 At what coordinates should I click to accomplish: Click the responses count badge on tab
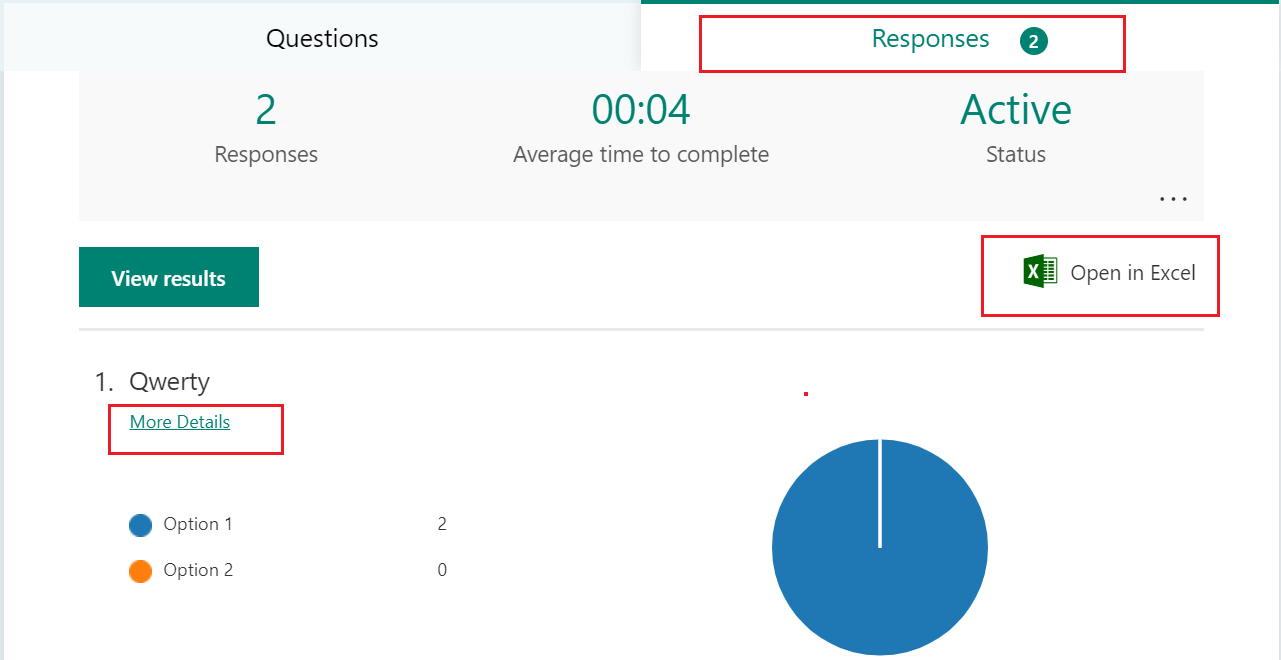1034,41
